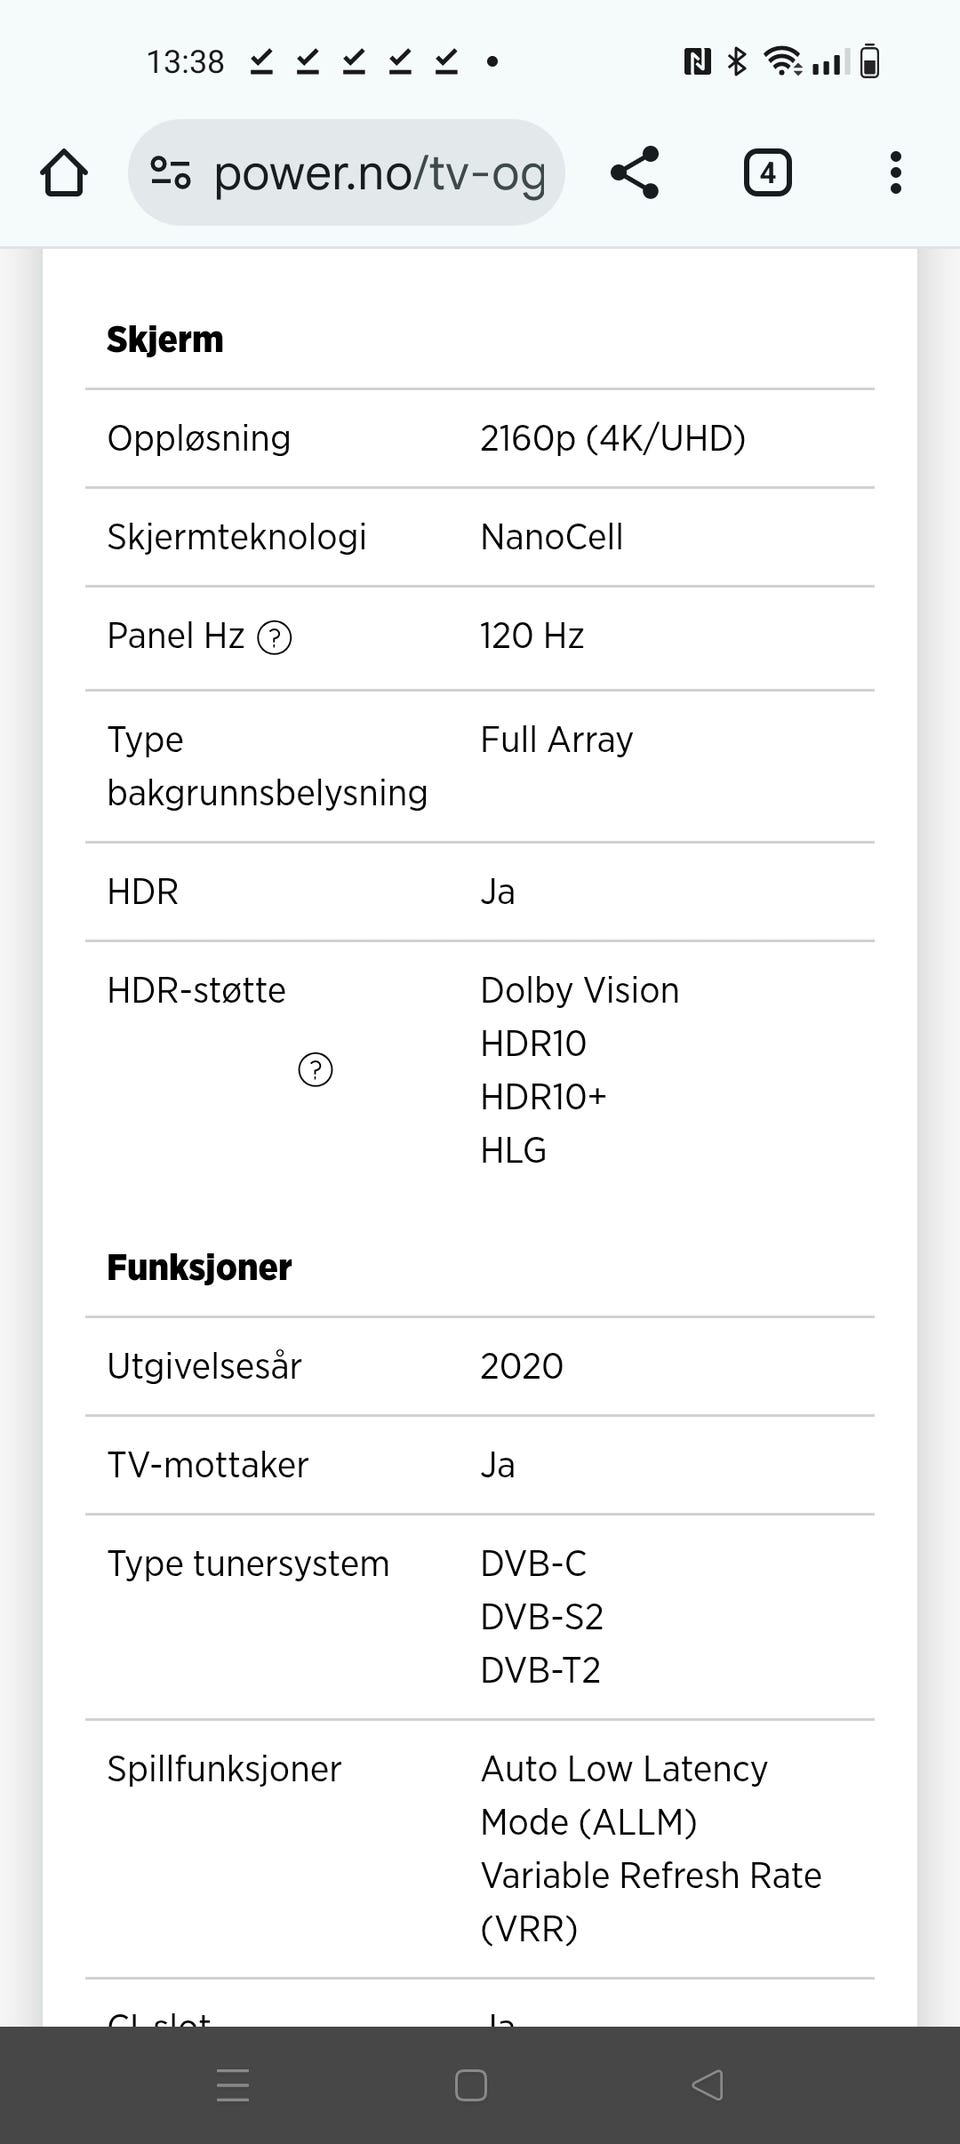Open the tab switcher showing 4 tabs

tap(767, 173)
